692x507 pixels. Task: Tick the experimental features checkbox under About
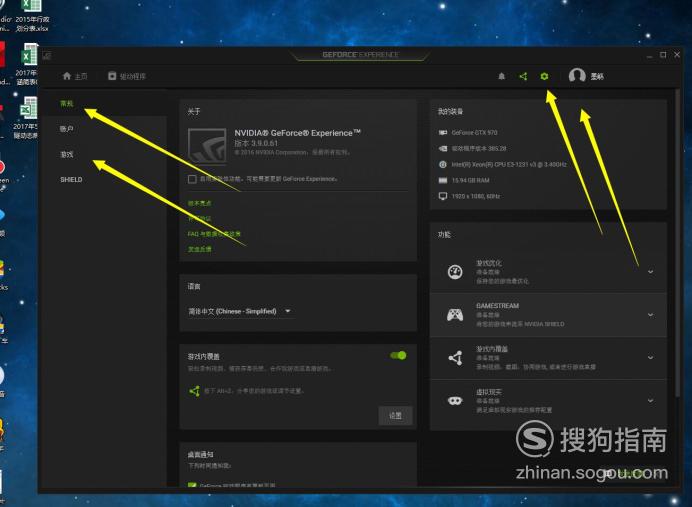[192, 179]
